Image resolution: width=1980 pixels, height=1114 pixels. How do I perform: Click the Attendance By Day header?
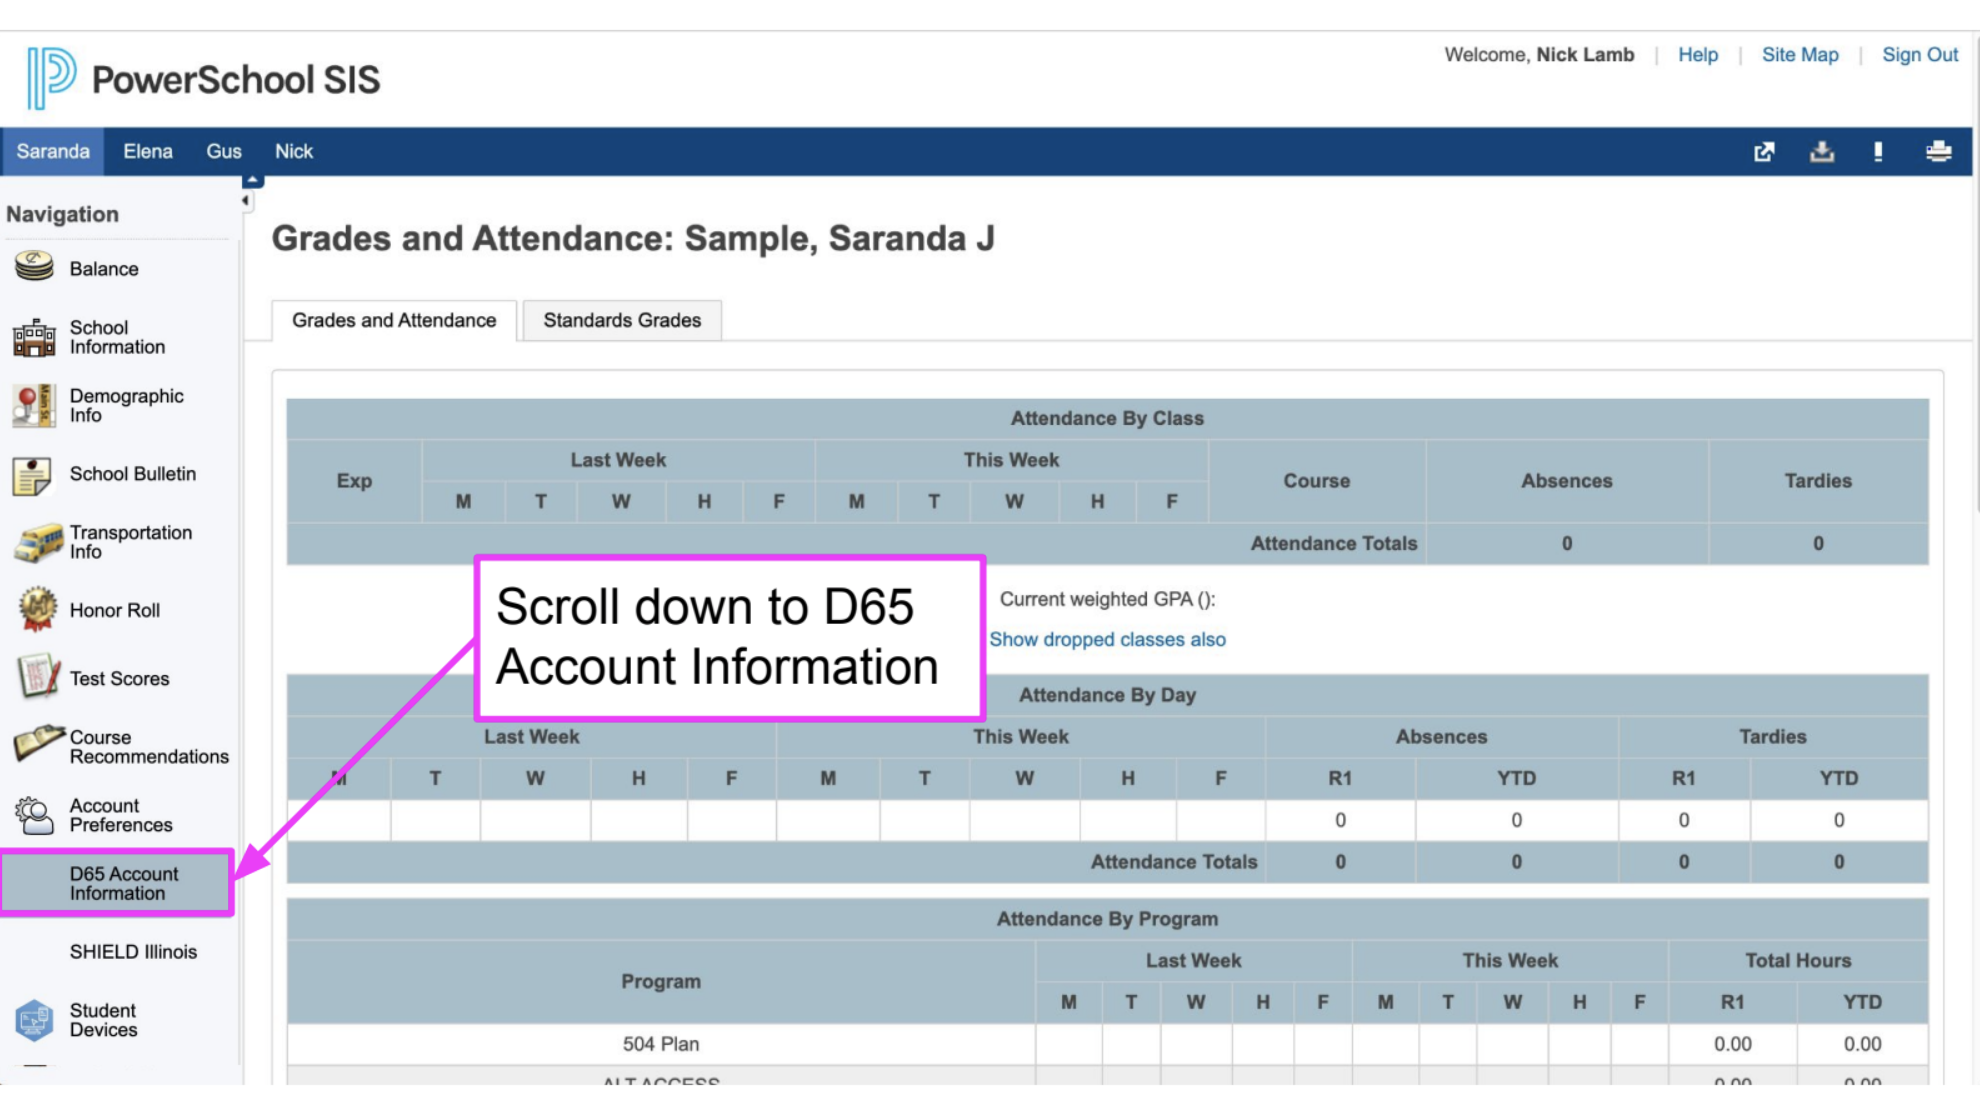tap(1107, 695)
